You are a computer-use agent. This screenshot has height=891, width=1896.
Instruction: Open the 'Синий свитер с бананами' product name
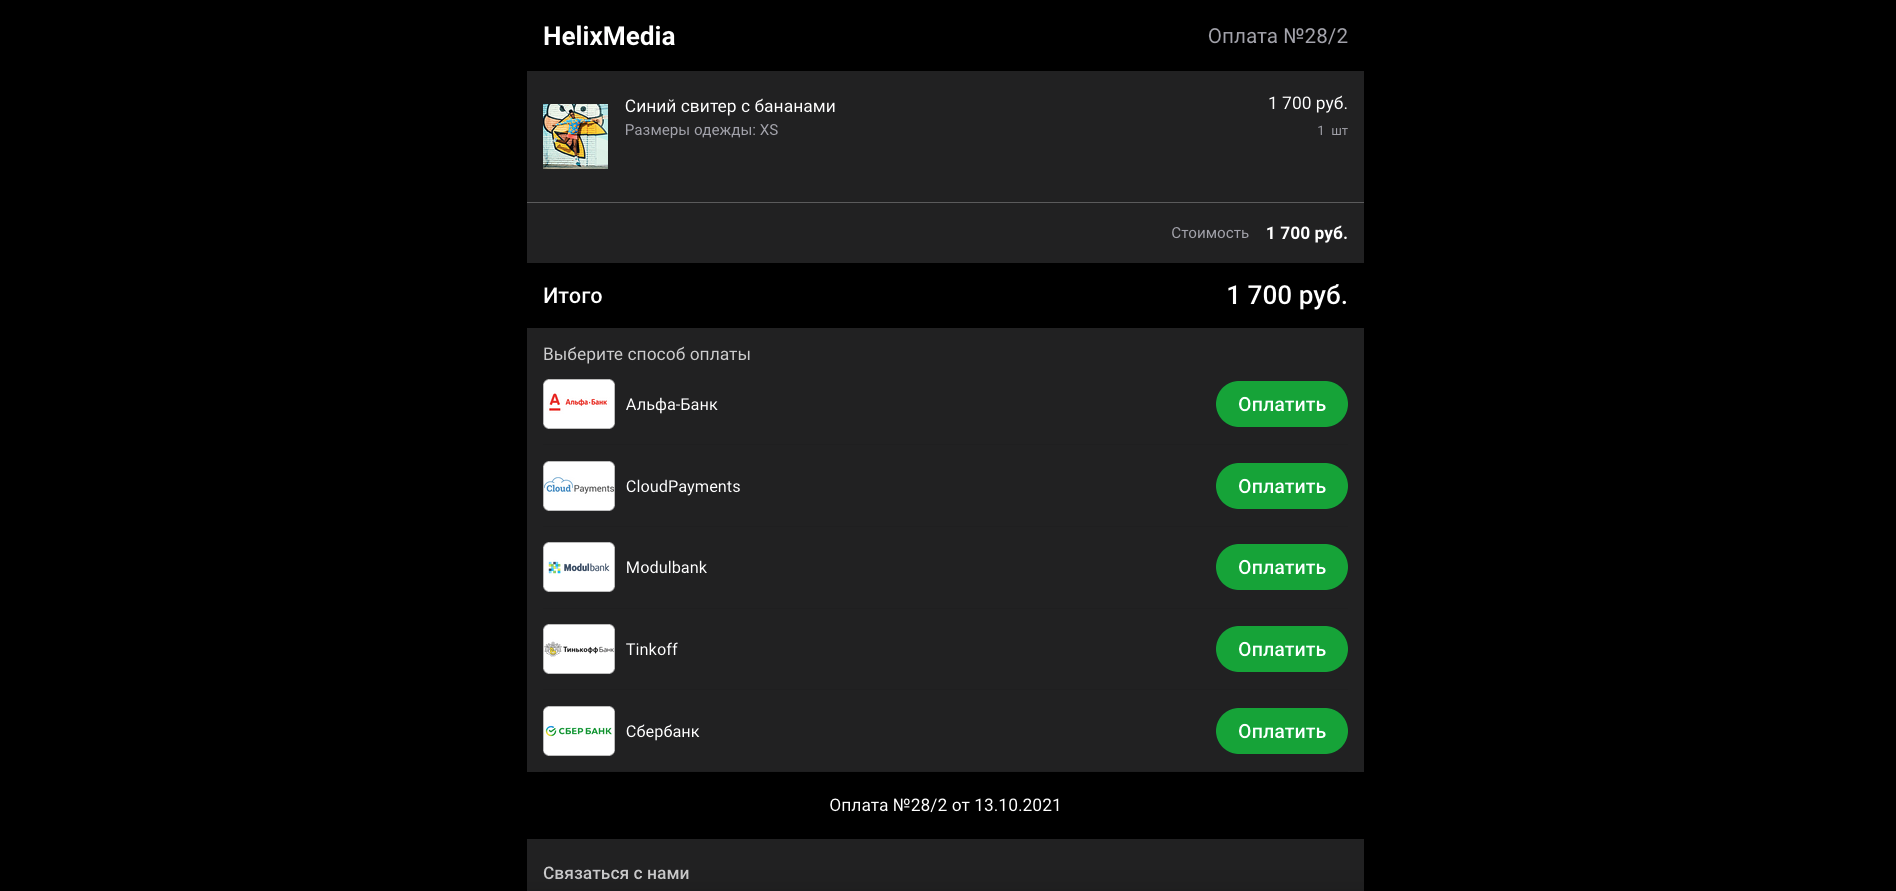click(730, 106)
